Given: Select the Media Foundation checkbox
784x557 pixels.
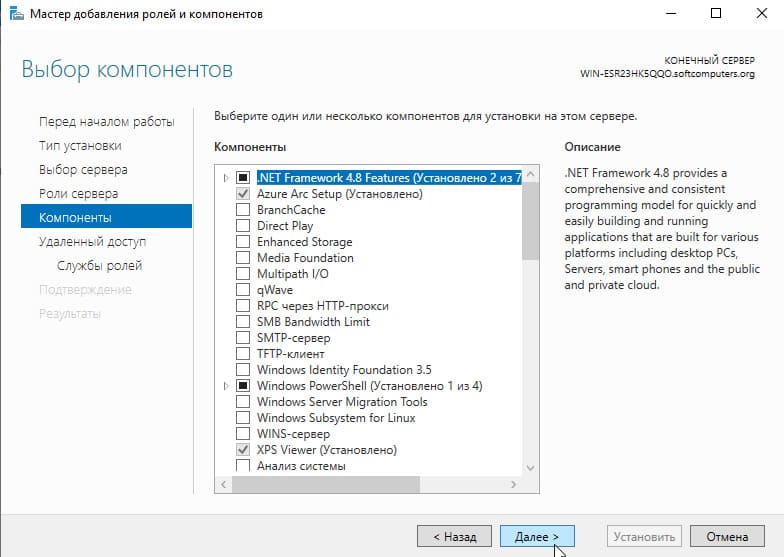Looking at the screenshot, I should pyautogui.click(x=243, y=258).
